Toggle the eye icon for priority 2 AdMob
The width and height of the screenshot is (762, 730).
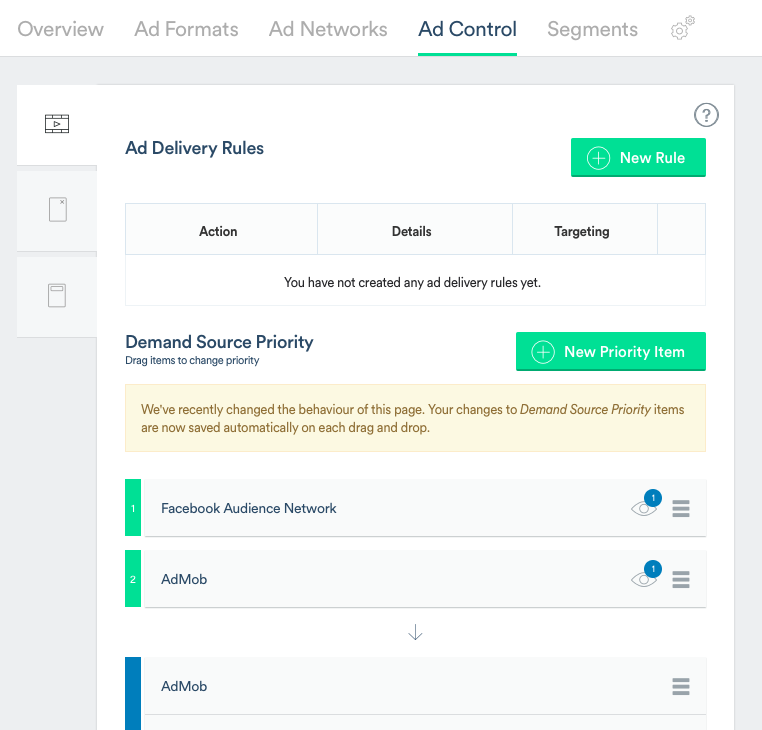[x=644, y=580]
